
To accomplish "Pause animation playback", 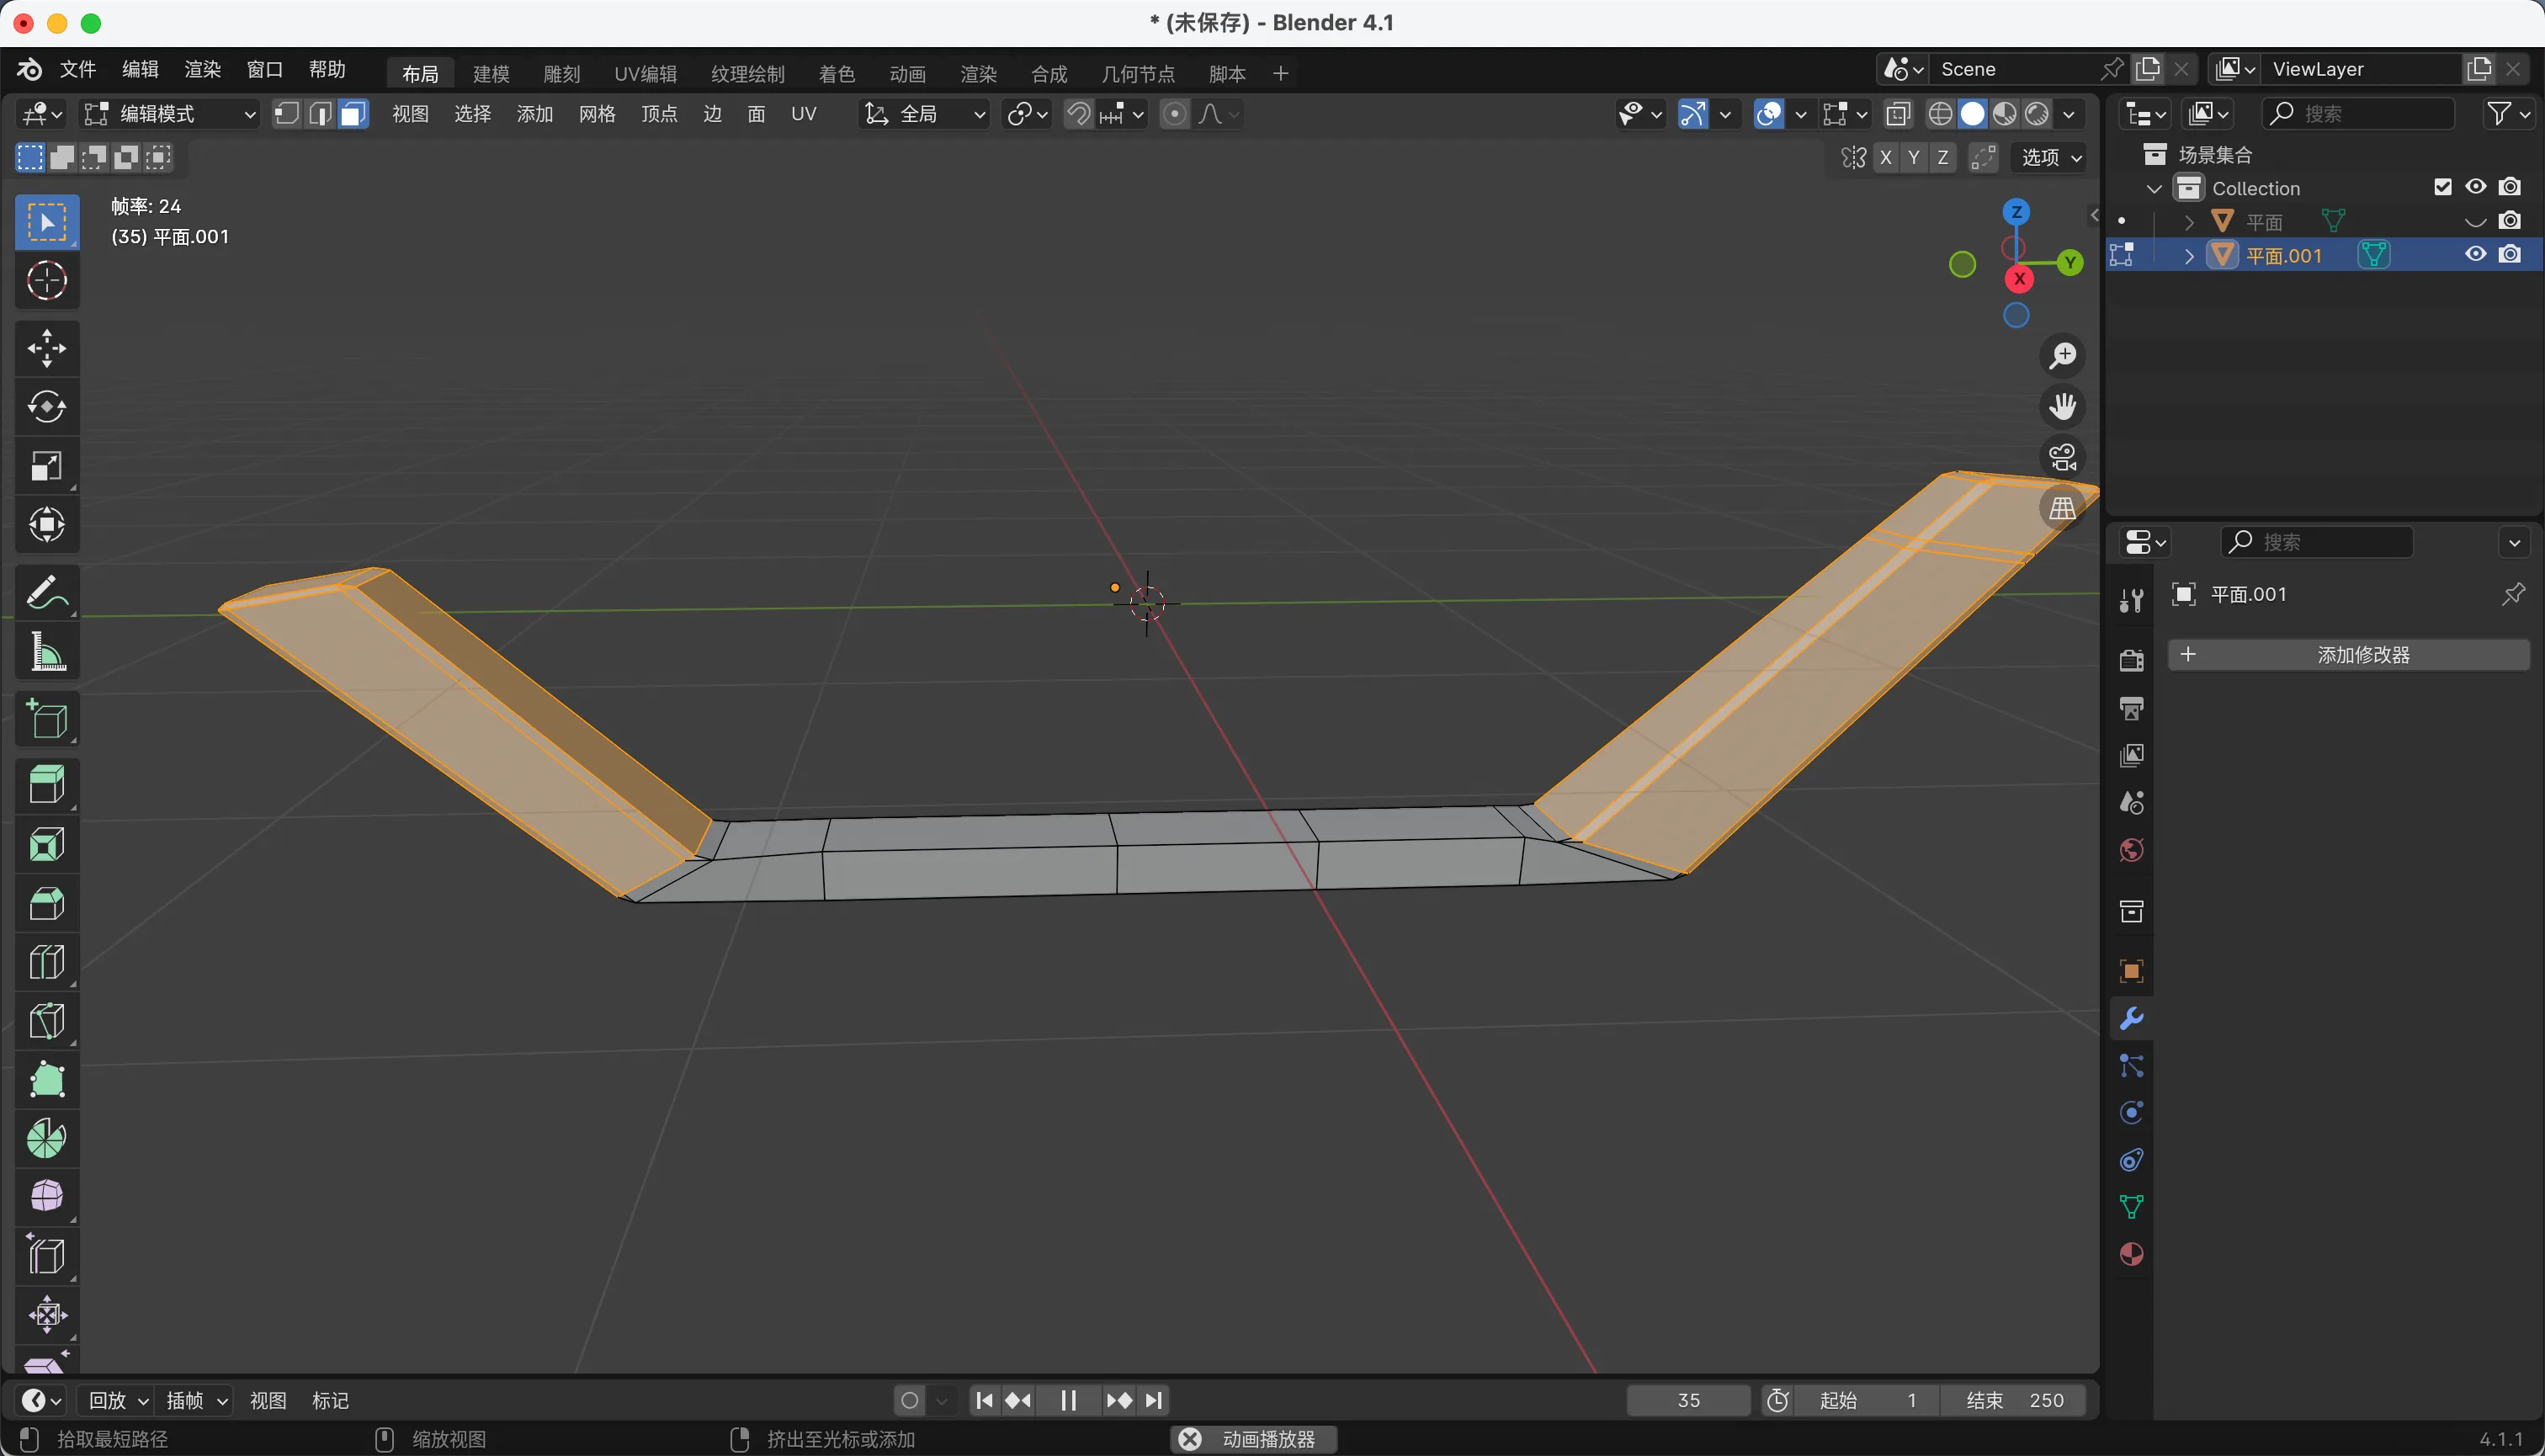I will point(1067,1400).
